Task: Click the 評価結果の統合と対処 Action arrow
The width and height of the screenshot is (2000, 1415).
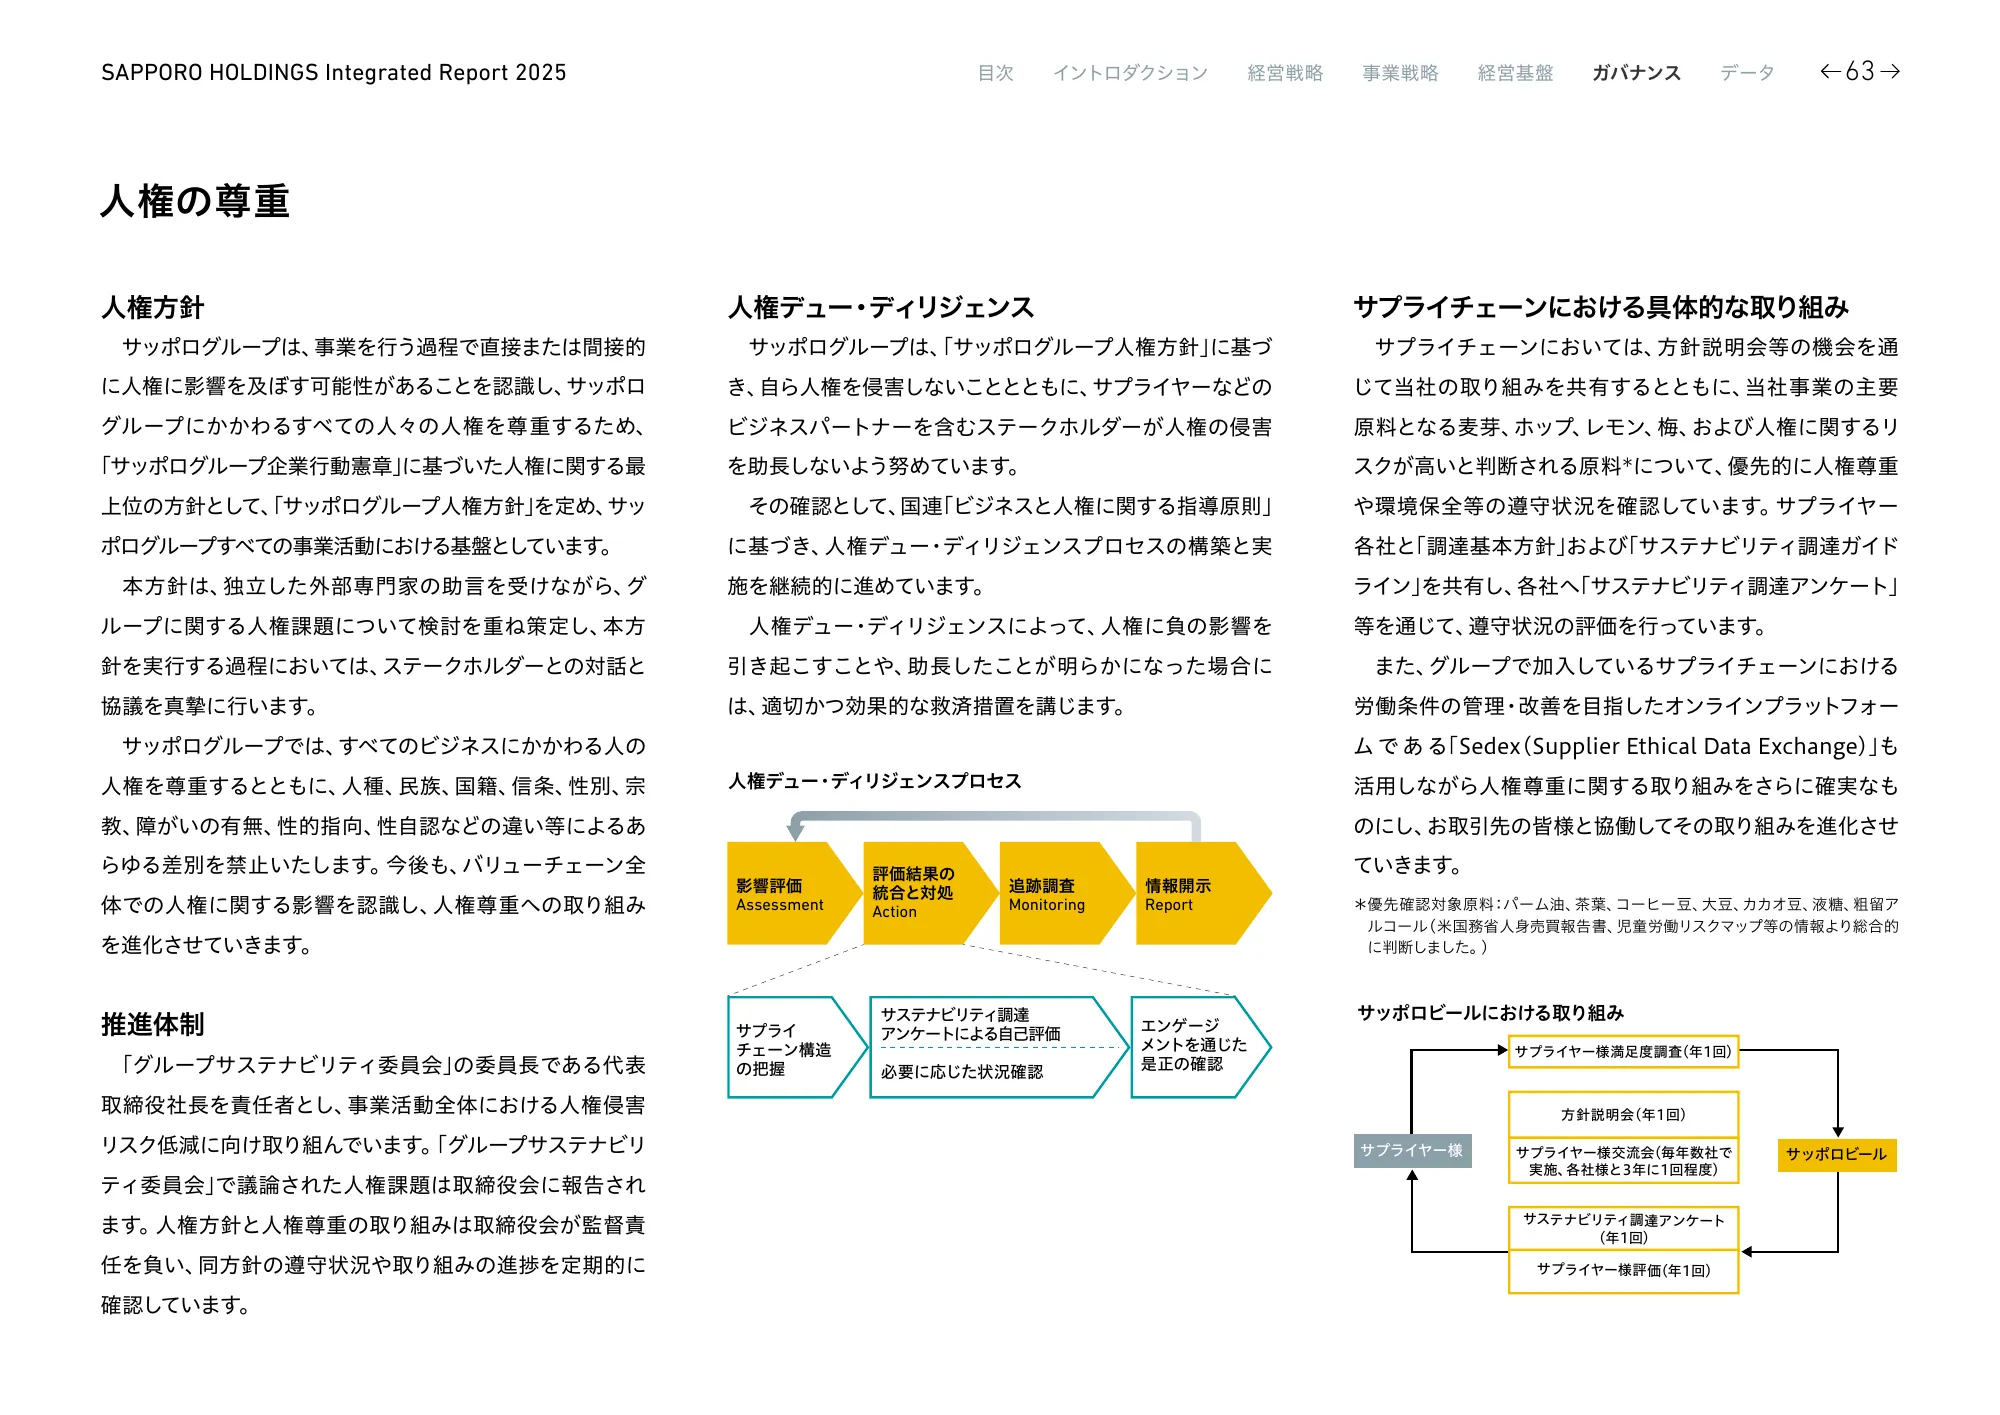Action: (920, 893)
